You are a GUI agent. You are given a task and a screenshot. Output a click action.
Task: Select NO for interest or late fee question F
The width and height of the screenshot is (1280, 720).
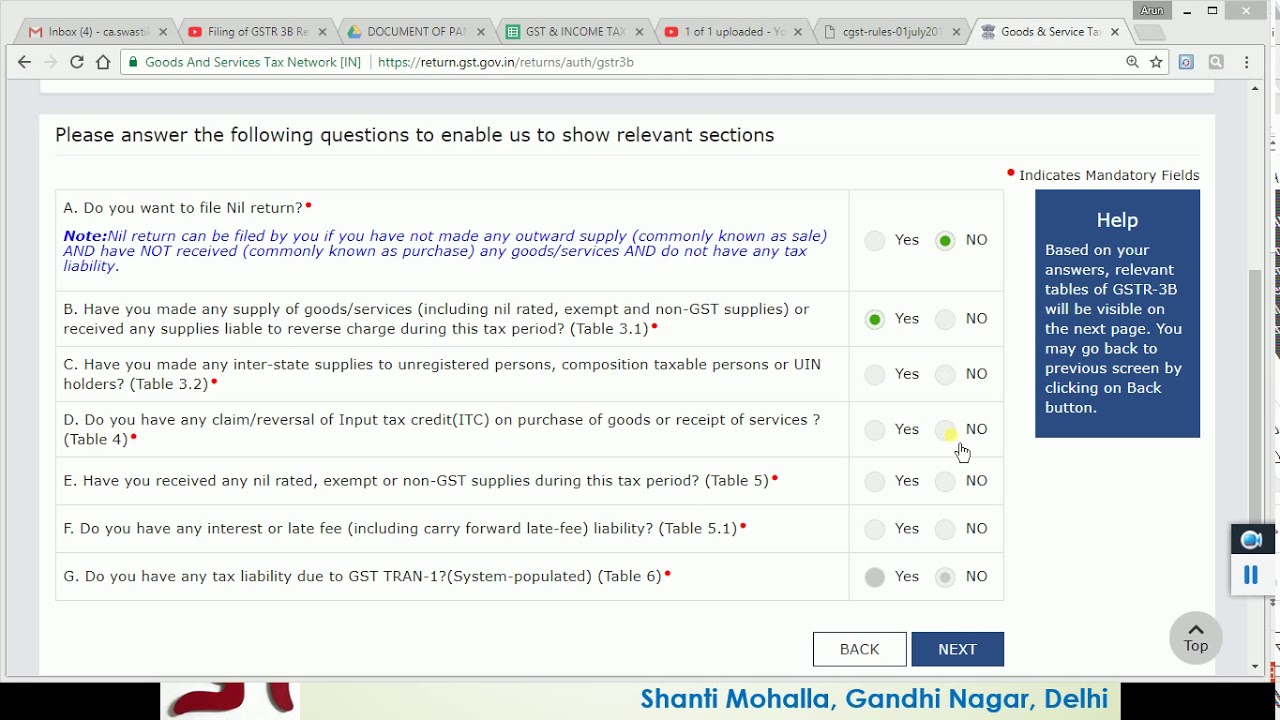coord(945,529)
